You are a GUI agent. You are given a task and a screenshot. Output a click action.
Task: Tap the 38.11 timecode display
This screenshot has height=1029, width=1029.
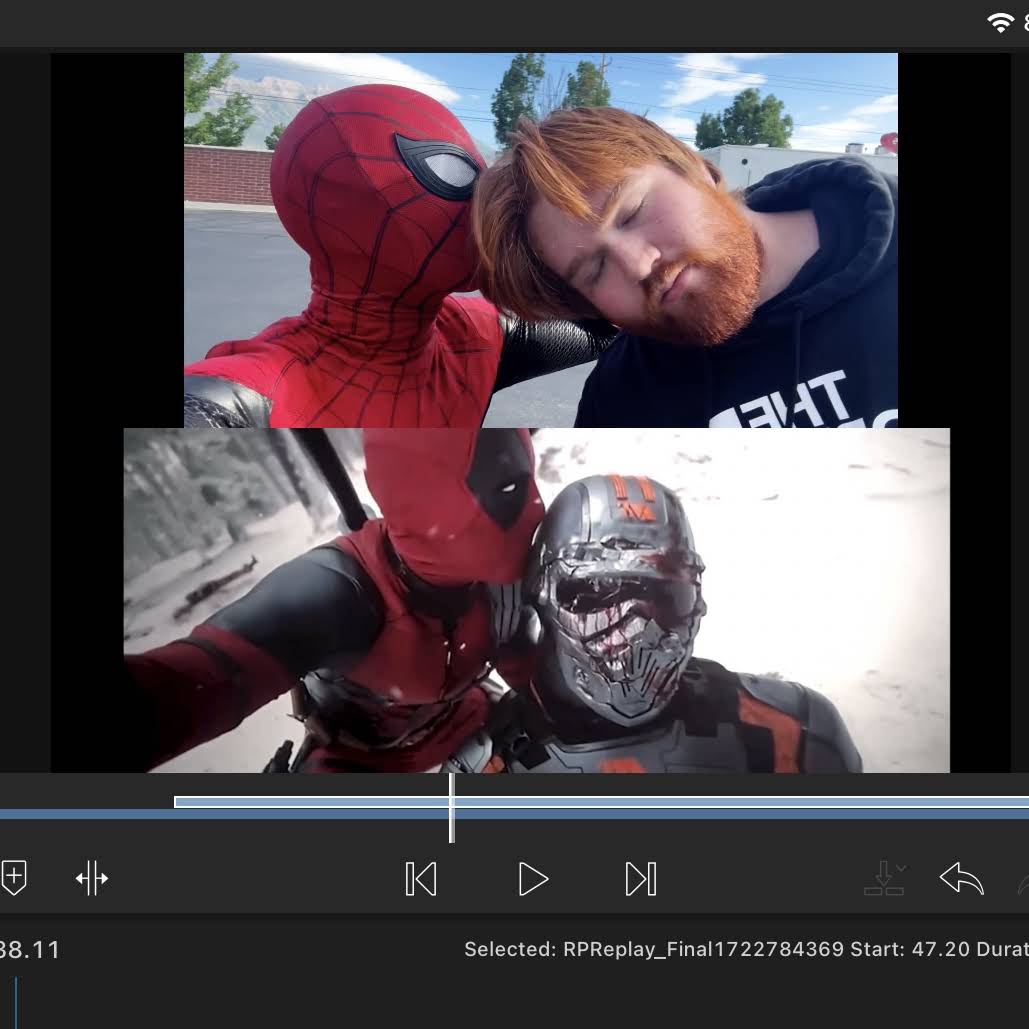(30, 950)
